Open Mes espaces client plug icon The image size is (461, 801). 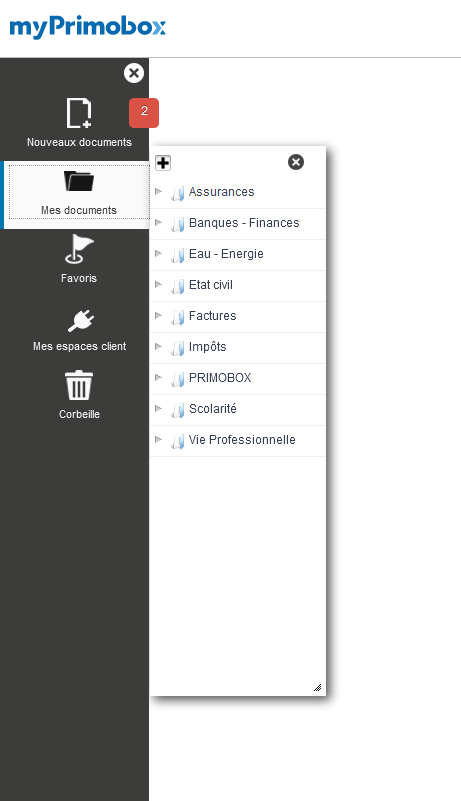[x=81, y=320]
